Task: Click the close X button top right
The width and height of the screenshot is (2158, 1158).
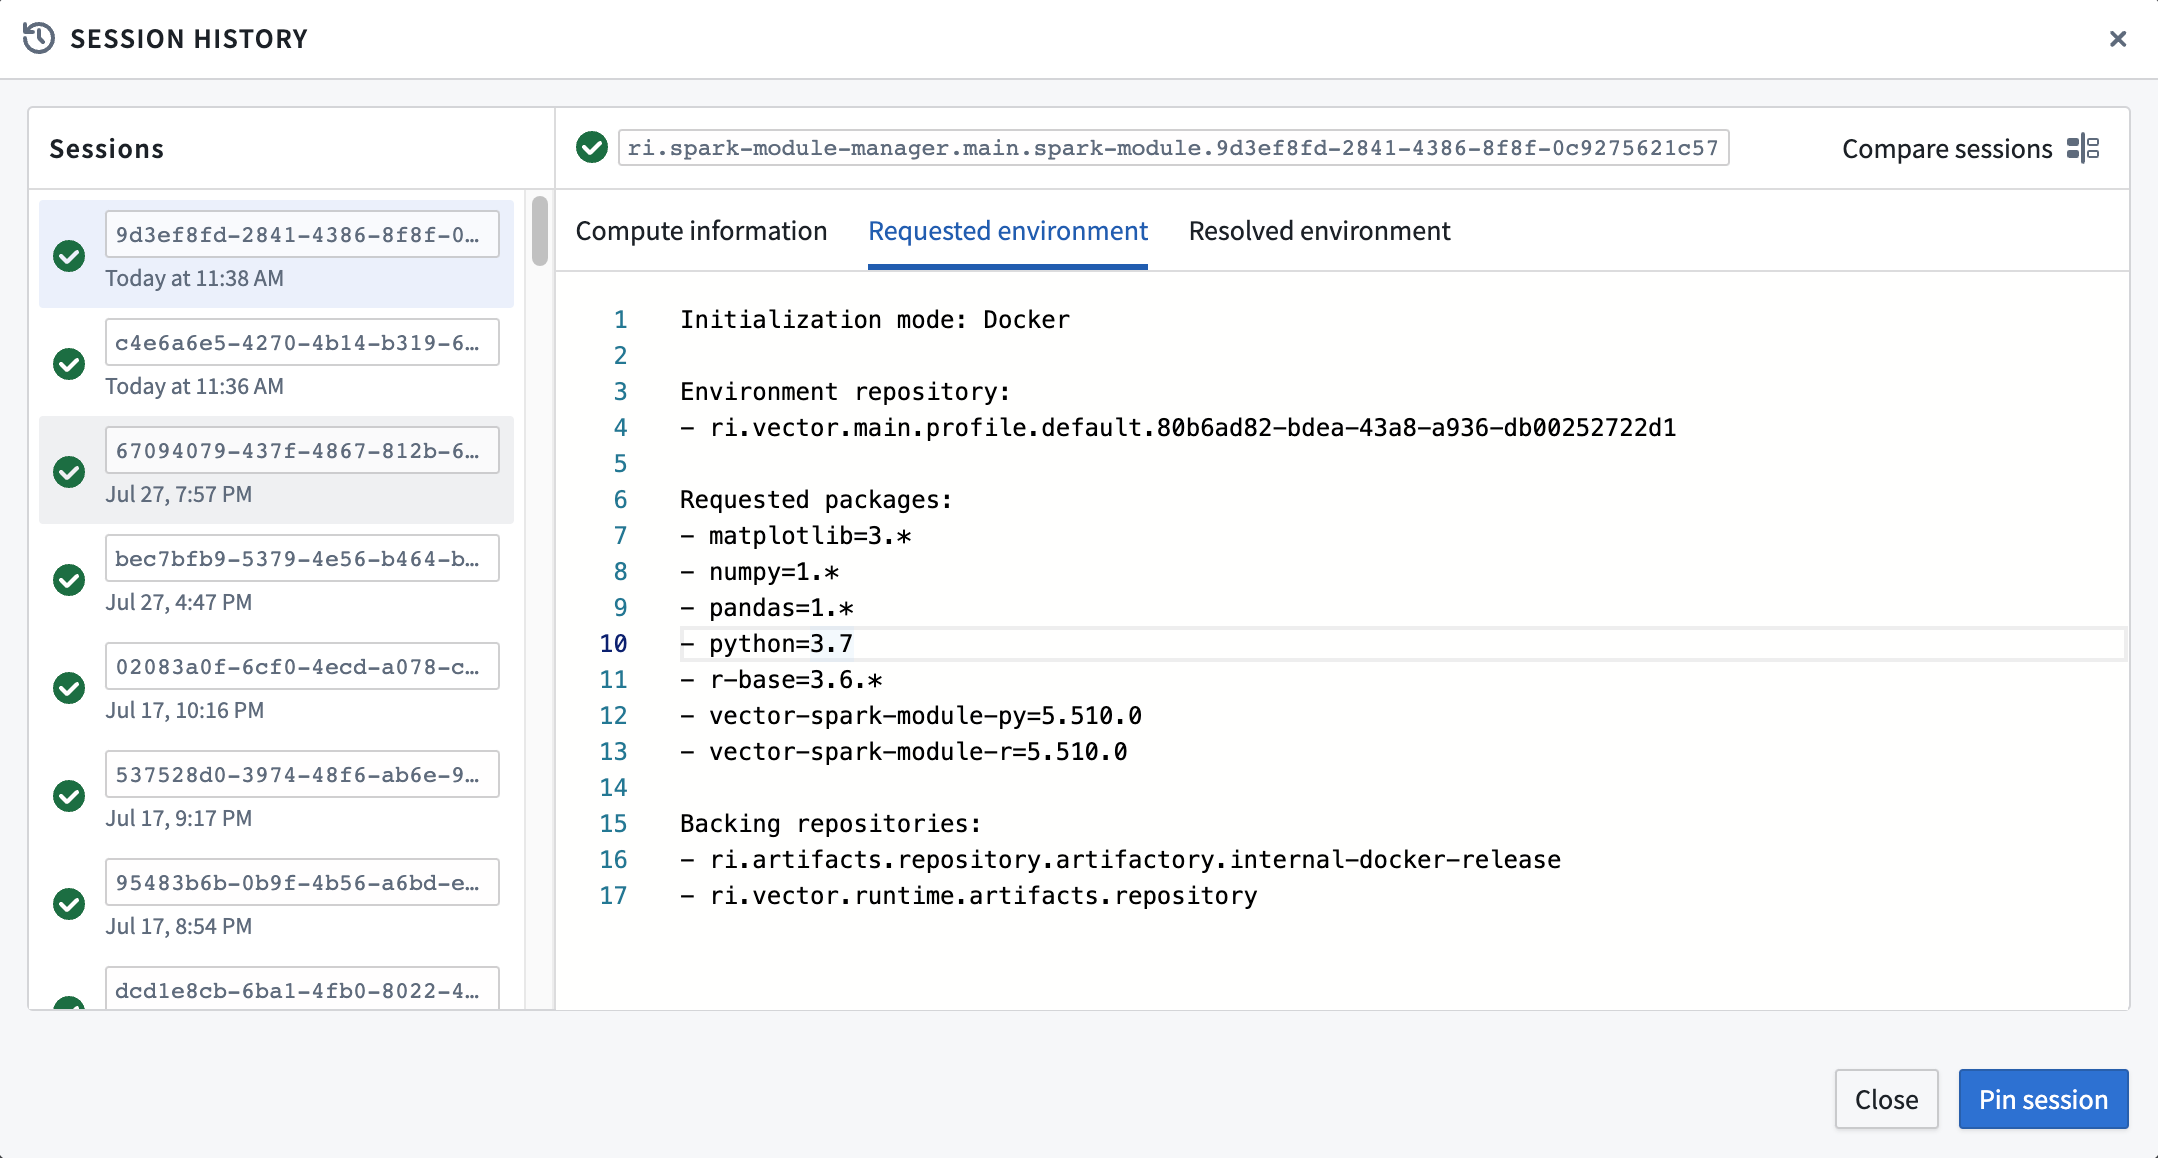Action: pos(2118,39)
